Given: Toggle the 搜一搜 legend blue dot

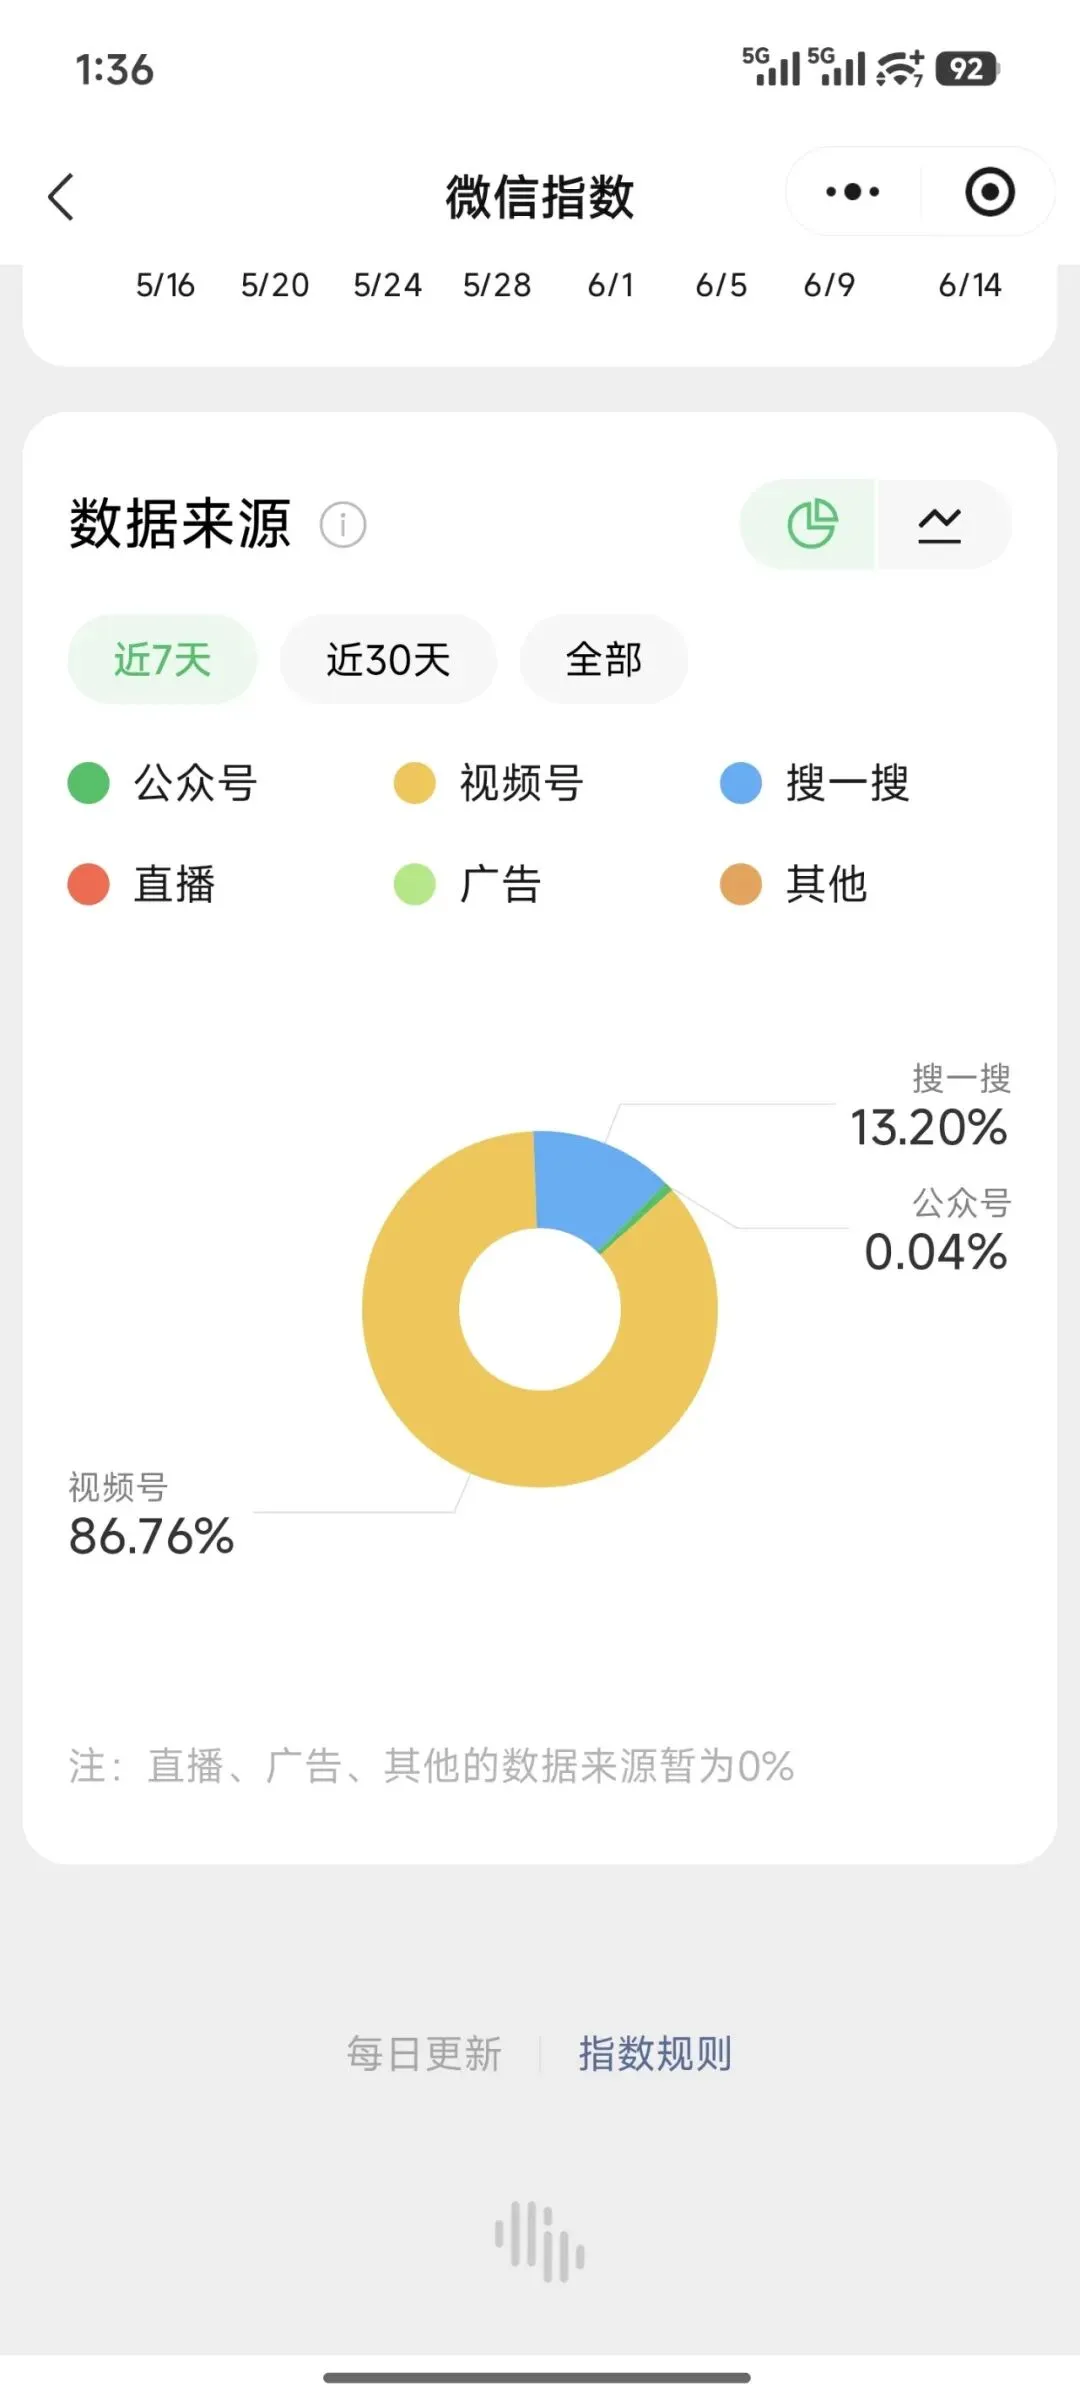Looking at the screenshot, I should point(741,783).
